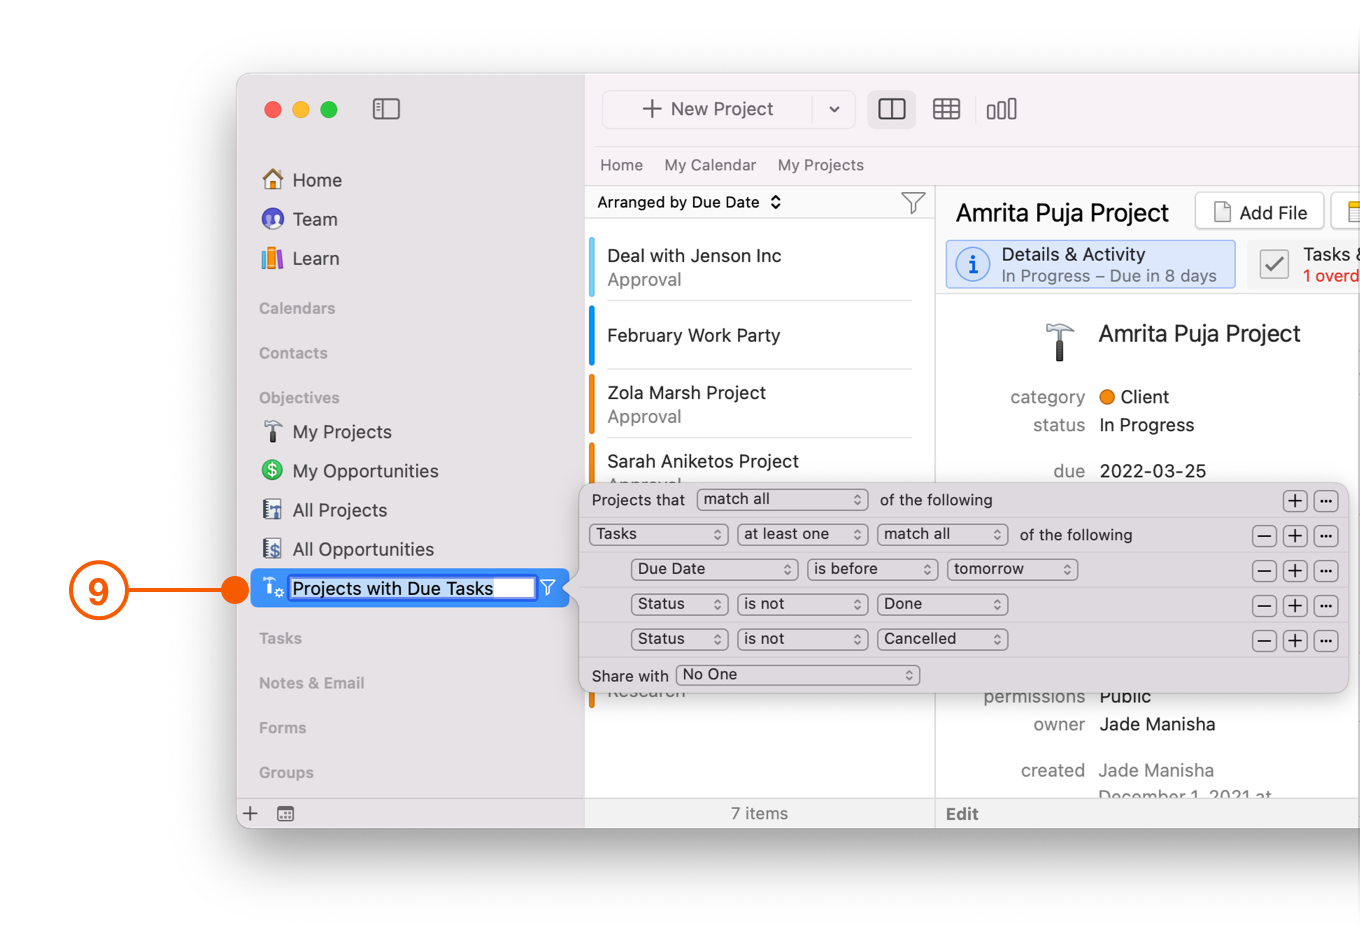Change the 'tomorrow' due date option

tap(1012, 568)
